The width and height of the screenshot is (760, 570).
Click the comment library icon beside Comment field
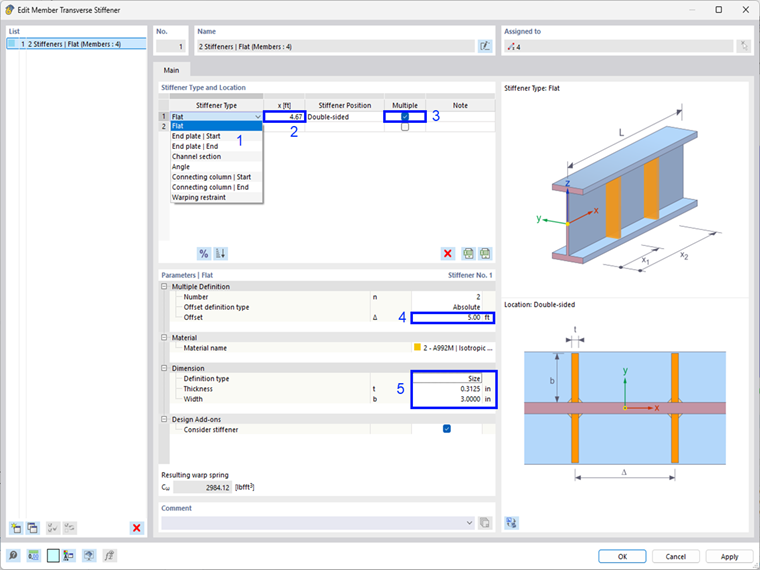point(484,523)
